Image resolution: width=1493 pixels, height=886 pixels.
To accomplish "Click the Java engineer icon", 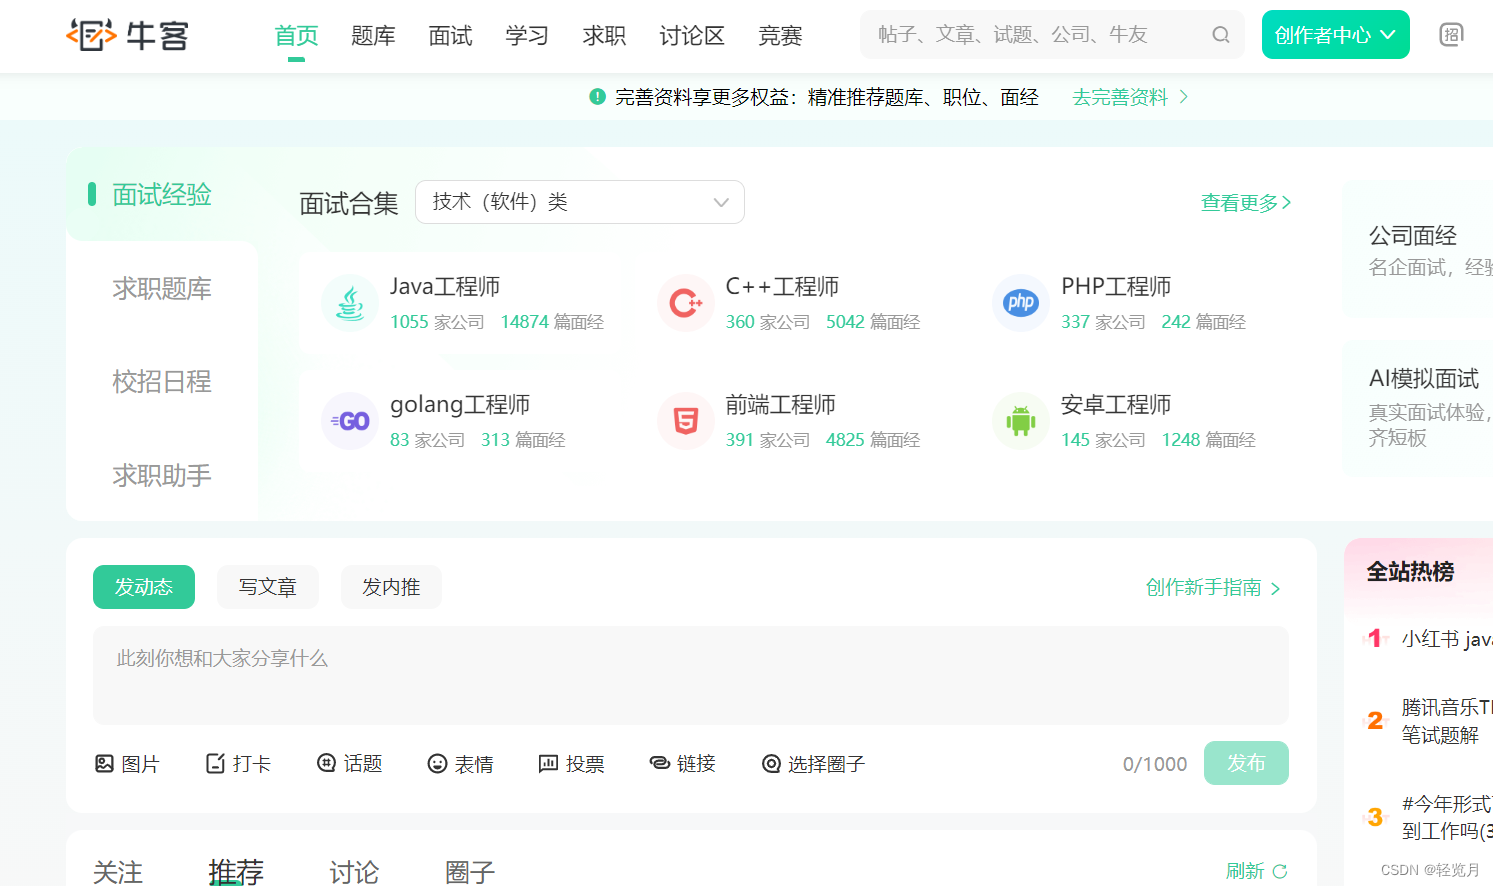I will (350, 303).
